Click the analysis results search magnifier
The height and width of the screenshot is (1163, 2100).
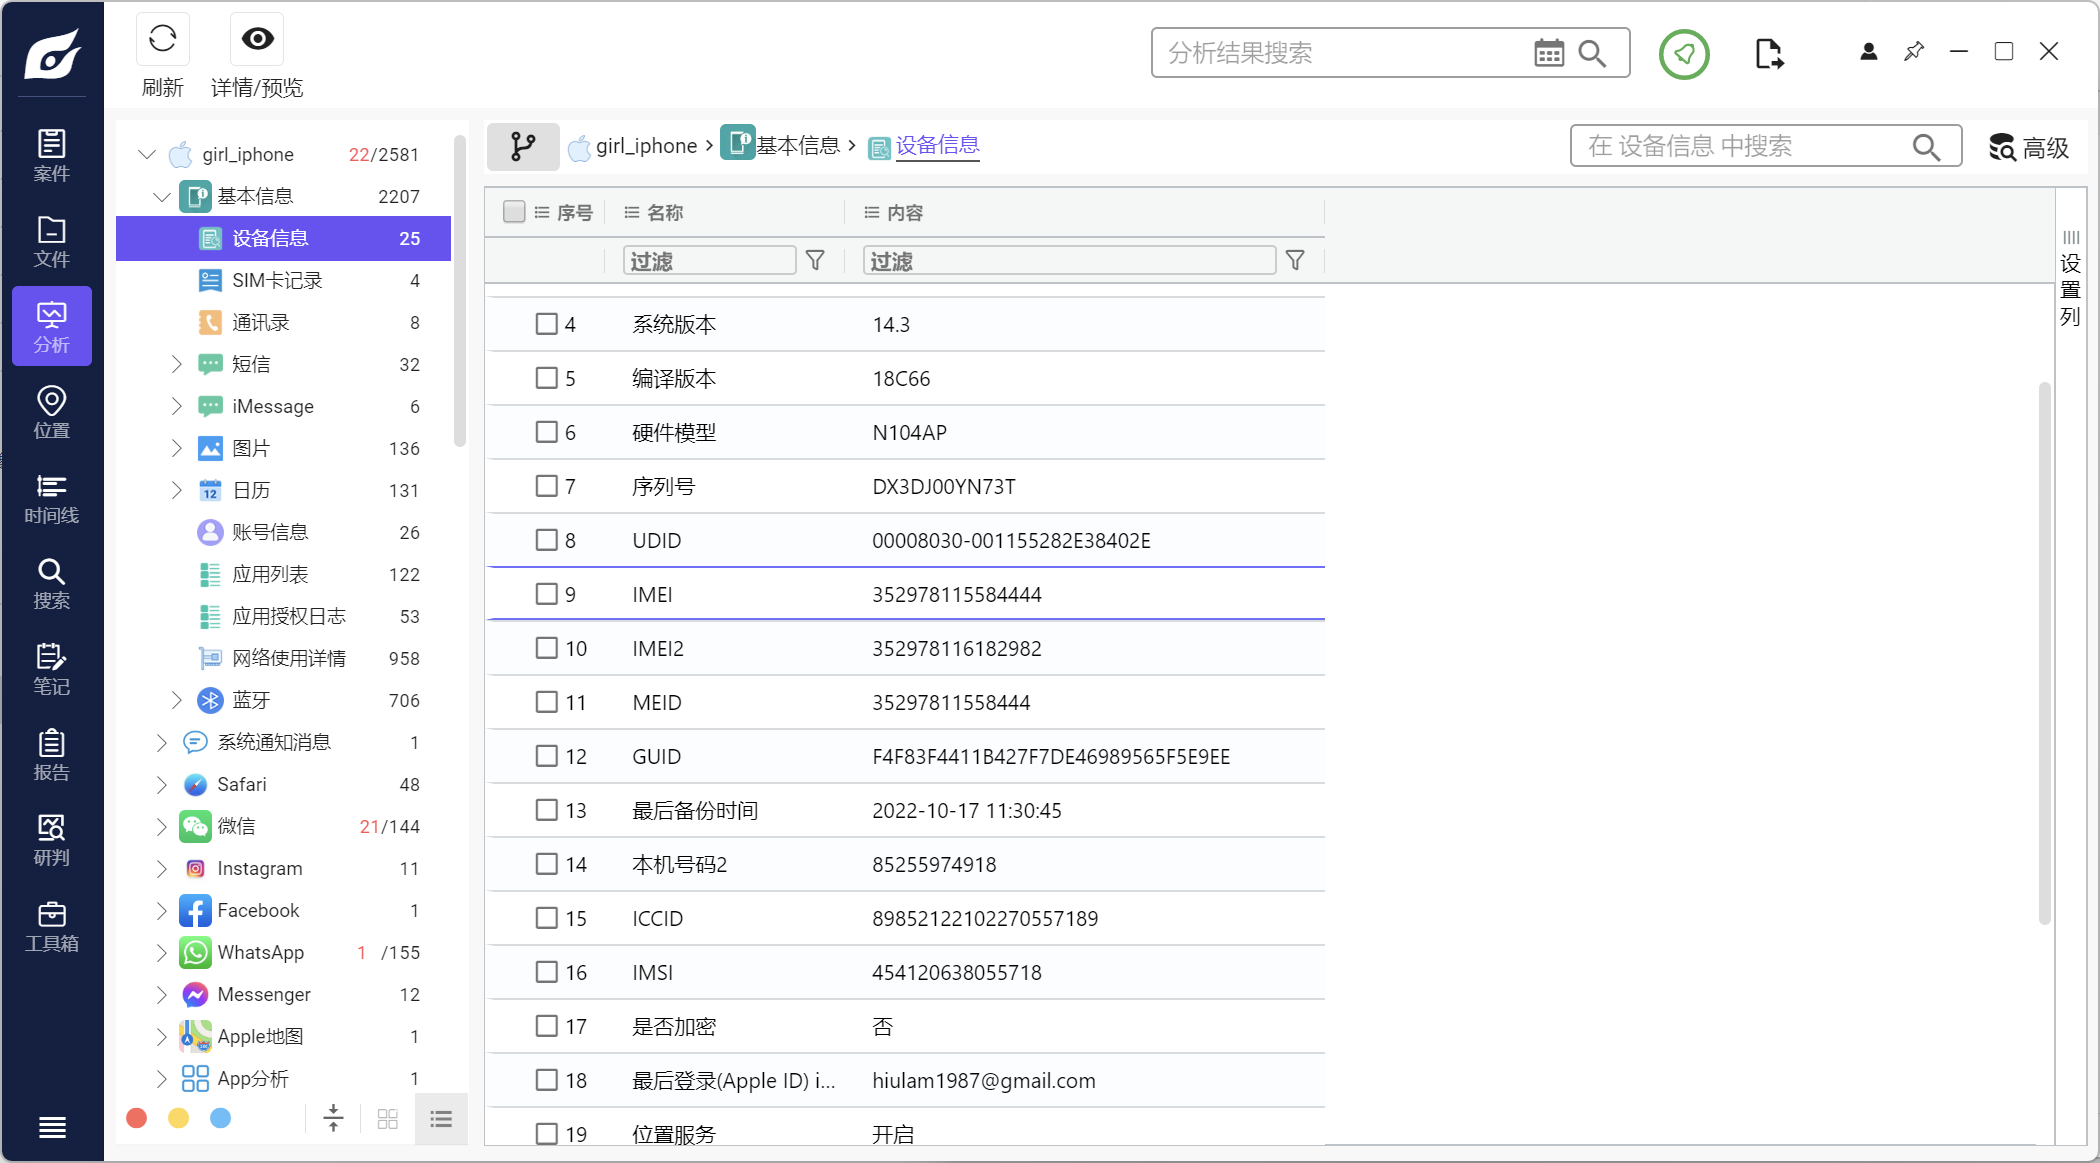(1592, 53)
